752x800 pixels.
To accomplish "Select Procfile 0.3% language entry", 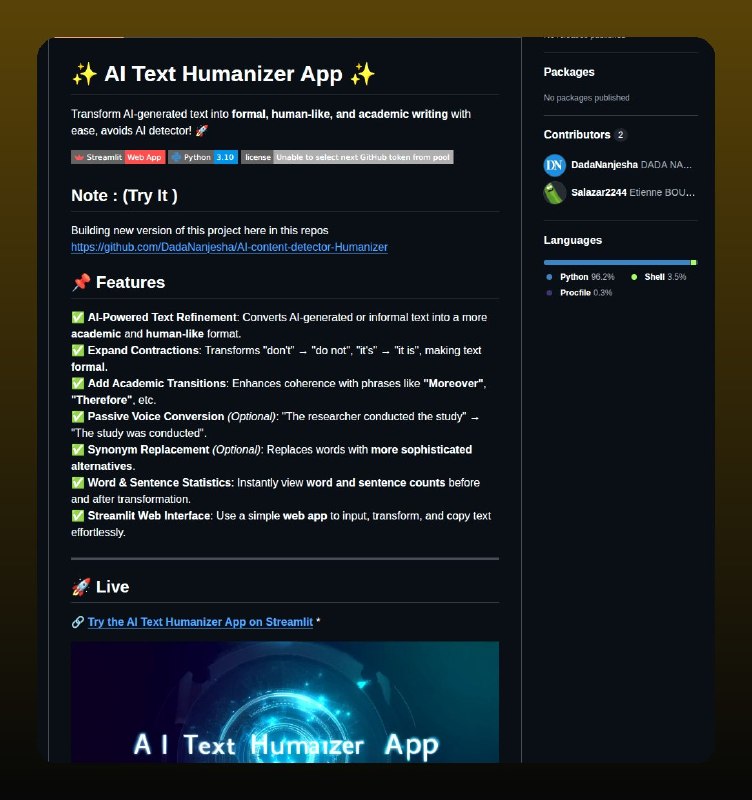I will 579,293.
